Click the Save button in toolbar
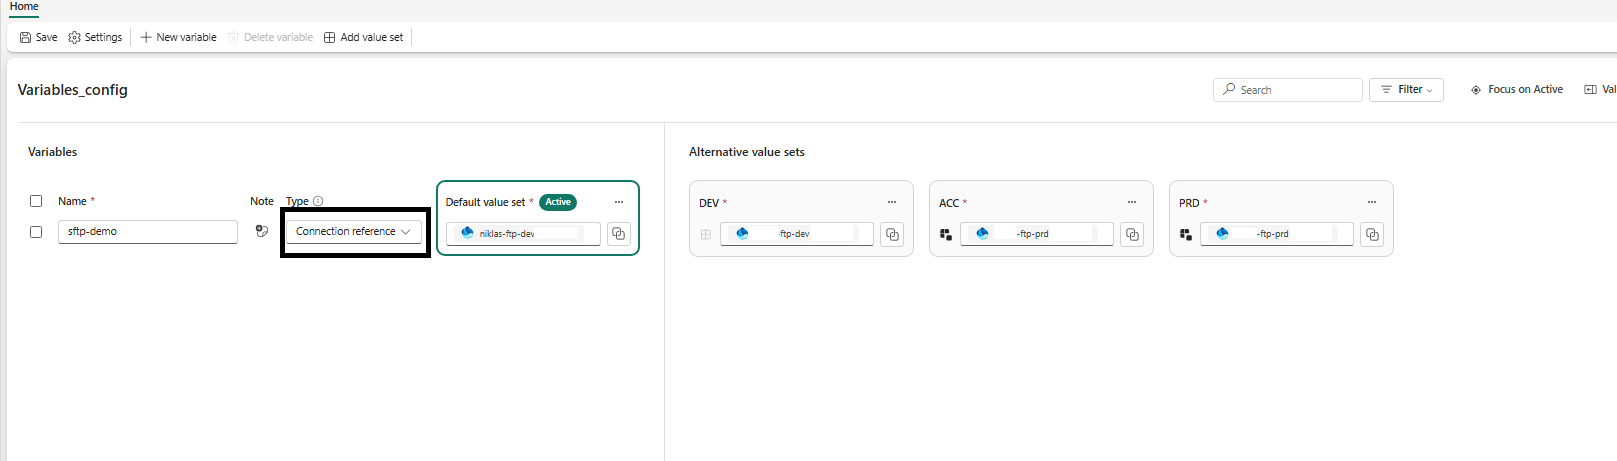Screen dimensions: 1617x461 click(x=39, y=37)
